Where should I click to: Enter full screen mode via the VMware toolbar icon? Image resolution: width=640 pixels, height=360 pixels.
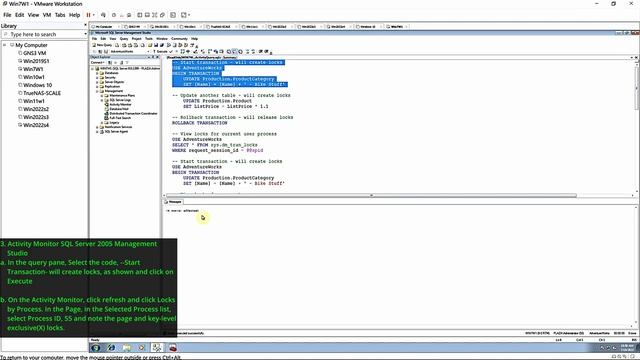[155, 15]
